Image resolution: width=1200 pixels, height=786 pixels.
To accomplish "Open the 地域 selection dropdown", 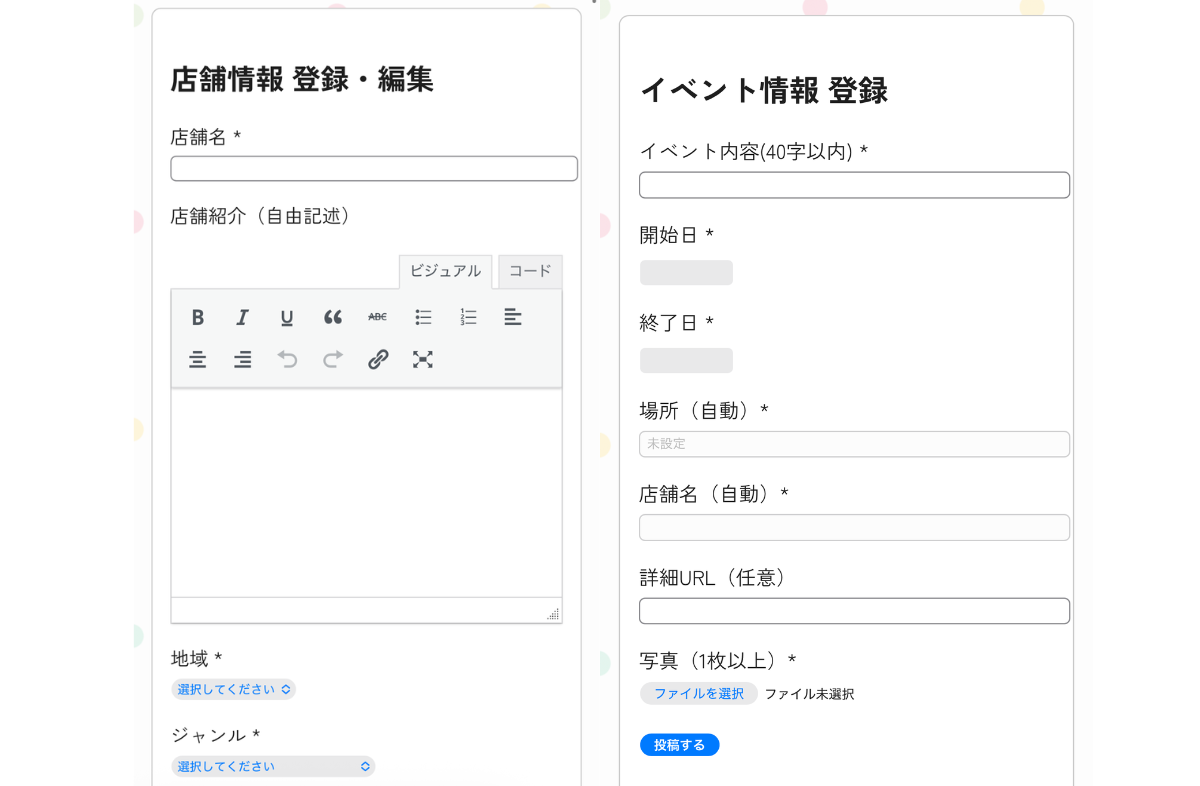I will pyautogui.click(x=233, y=689).
